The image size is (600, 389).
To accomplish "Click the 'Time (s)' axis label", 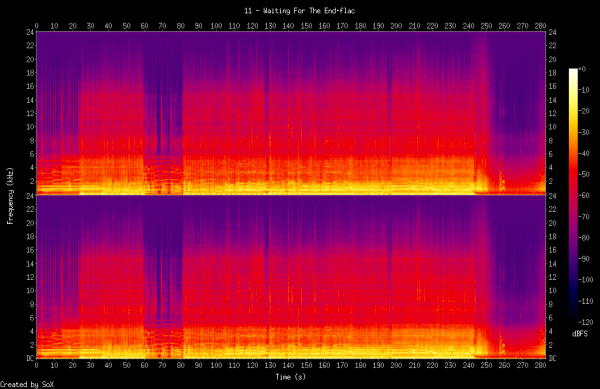I will [x=290, y=377].
